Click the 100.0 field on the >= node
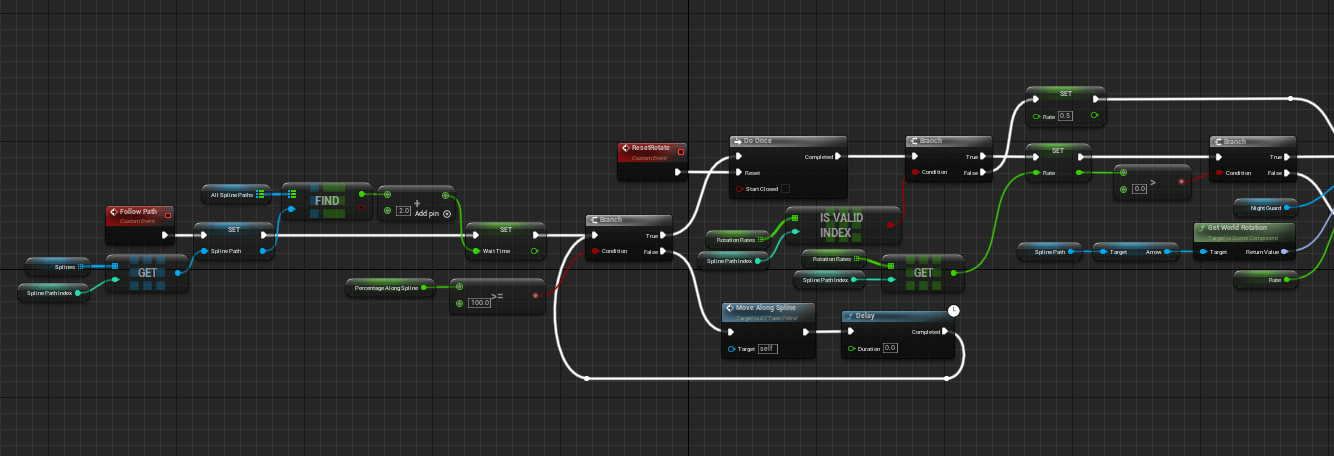Viewport: 1334px width, 456px height. click(x=481, y=302)
